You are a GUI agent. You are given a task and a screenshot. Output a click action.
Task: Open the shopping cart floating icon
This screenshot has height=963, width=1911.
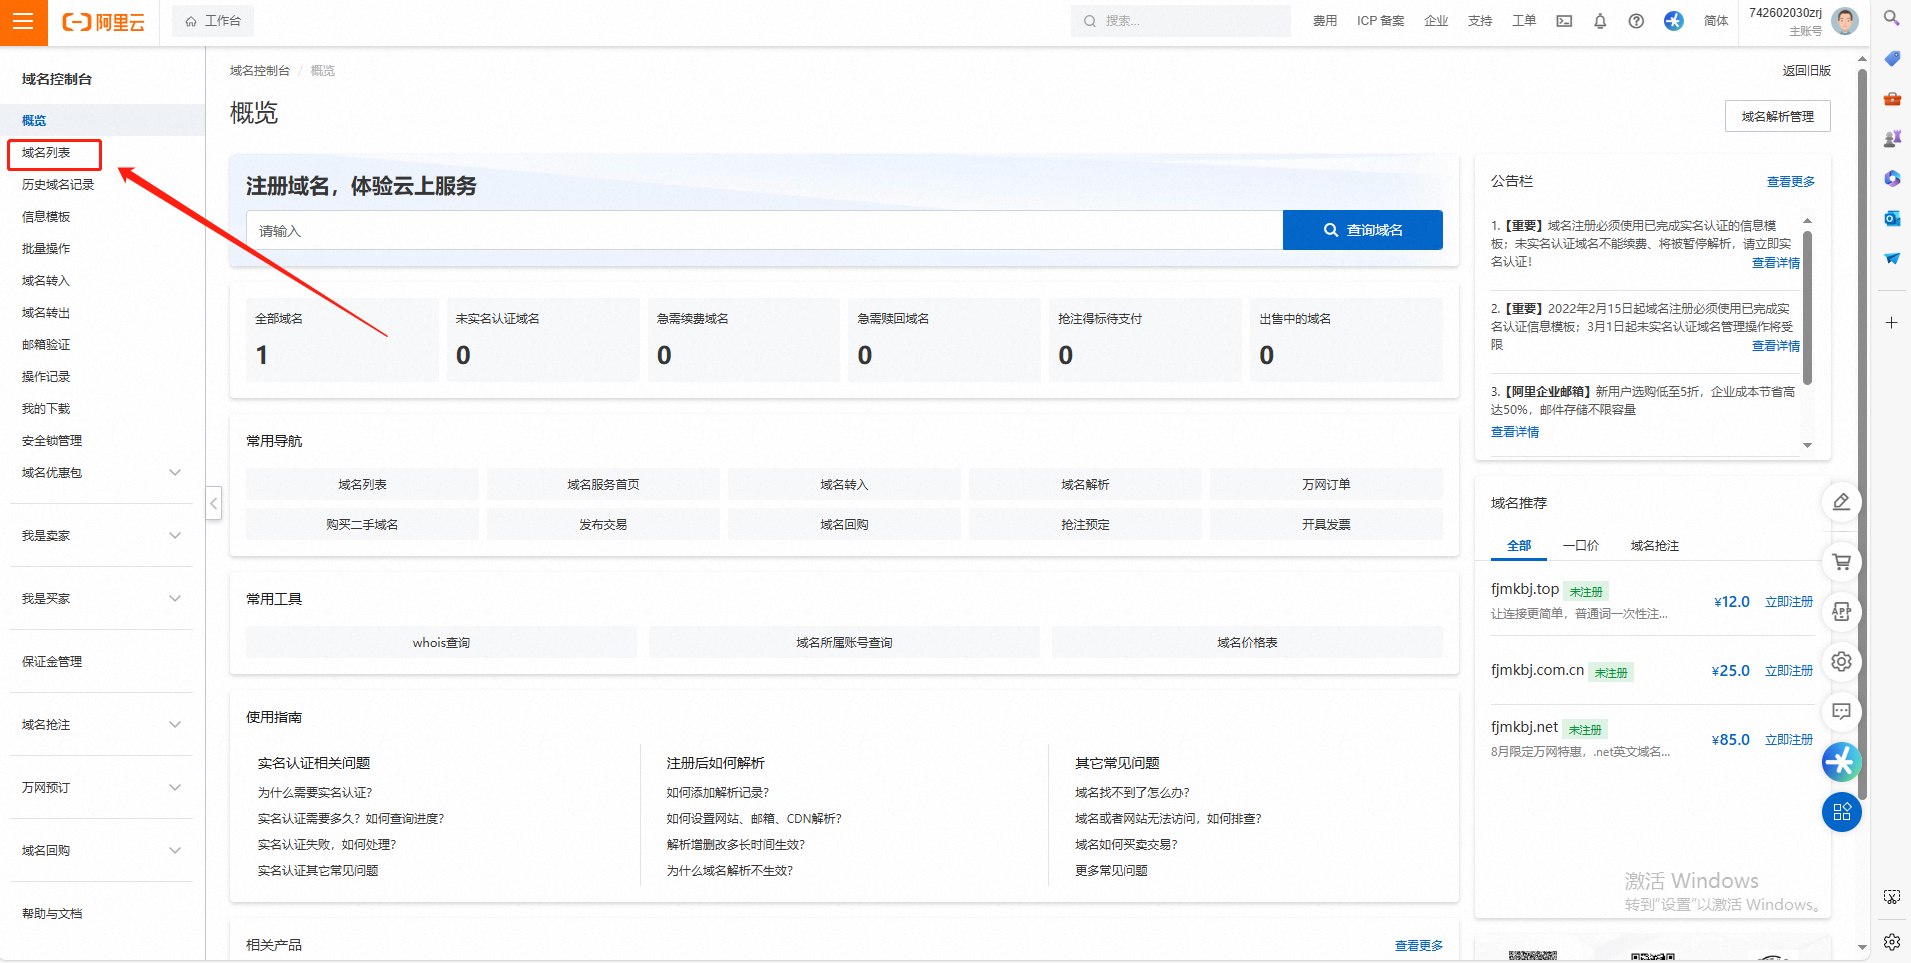[x=1841, y=562]
